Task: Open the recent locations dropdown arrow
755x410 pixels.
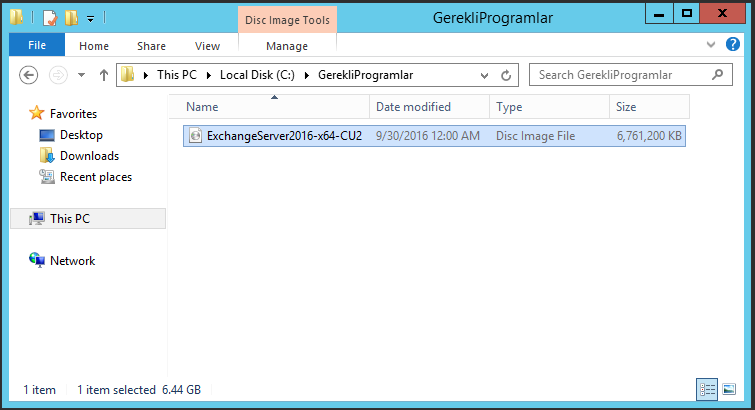Action: [x=81, y=75]
